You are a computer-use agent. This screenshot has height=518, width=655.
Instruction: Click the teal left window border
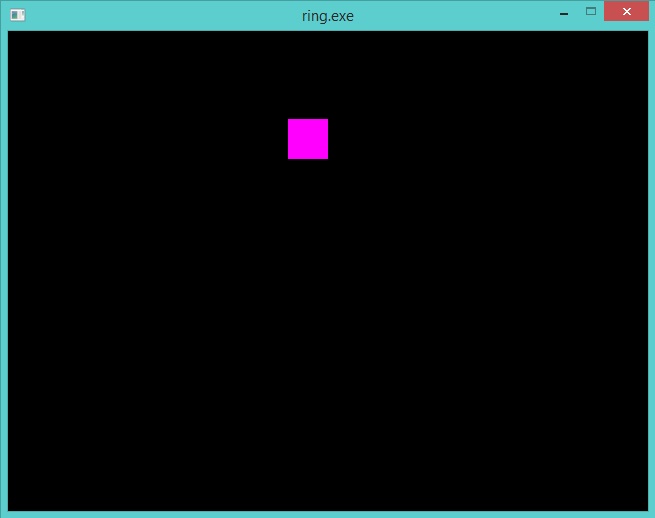[3, 270]
